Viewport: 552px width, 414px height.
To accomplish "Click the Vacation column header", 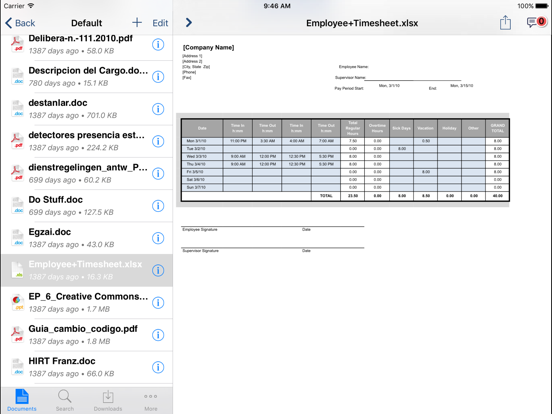I will tap(425, 128).
